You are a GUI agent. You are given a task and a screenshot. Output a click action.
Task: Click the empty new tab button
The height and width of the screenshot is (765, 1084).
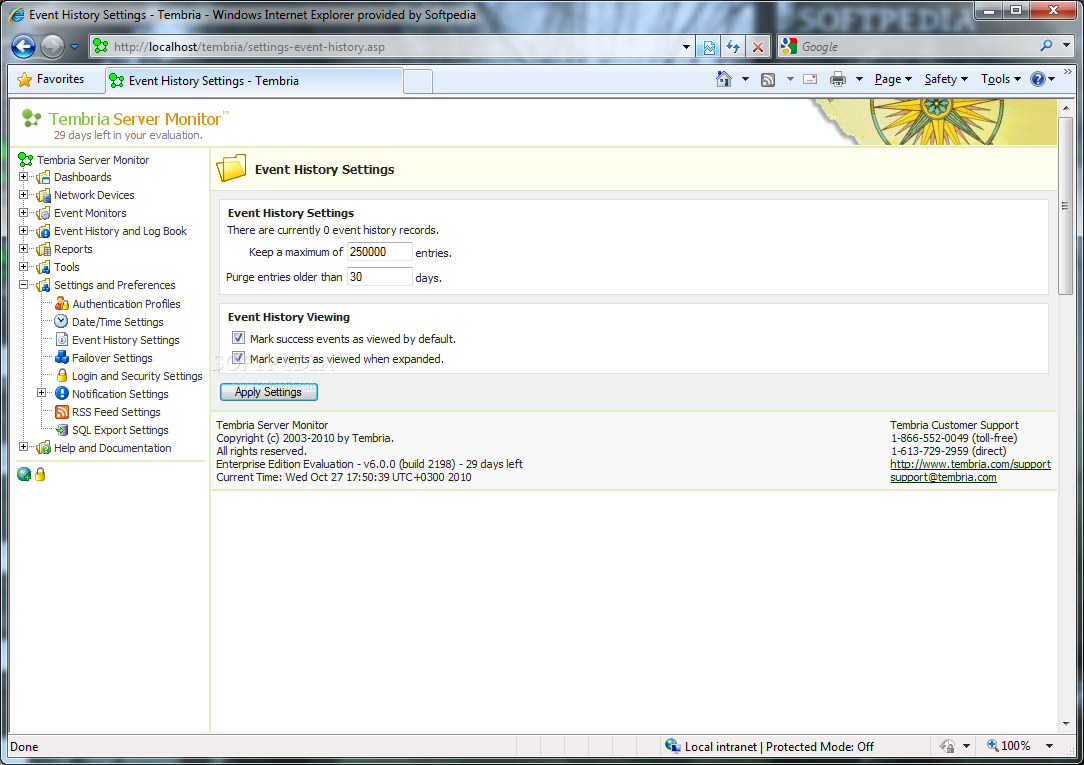click(x=418, y=82)
